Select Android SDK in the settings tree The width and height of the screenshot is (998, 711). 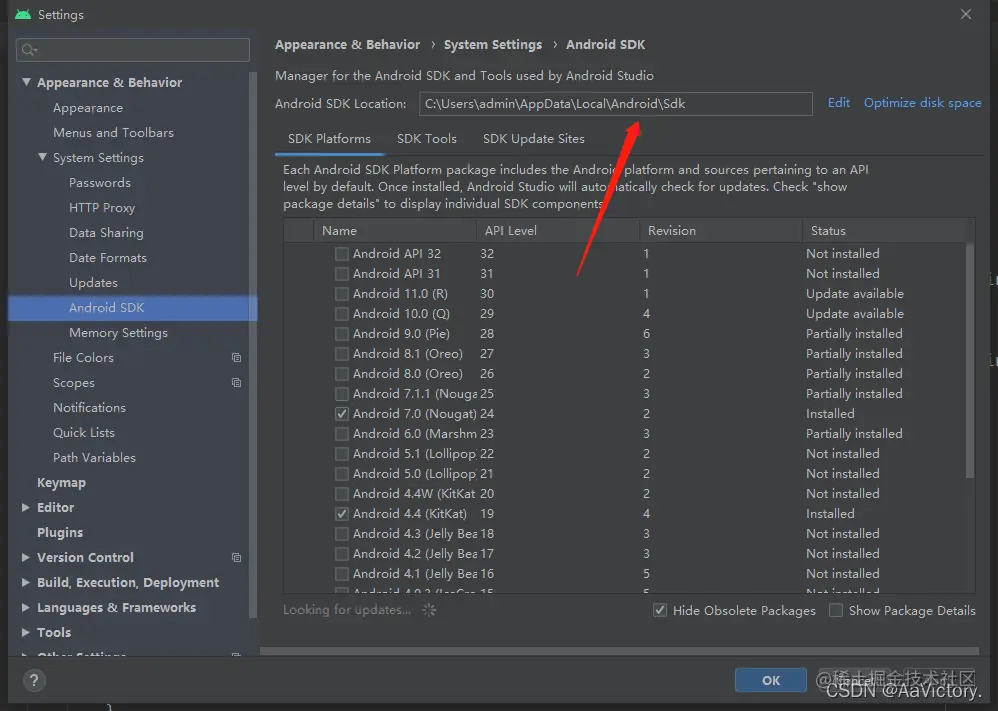(132, 307)
